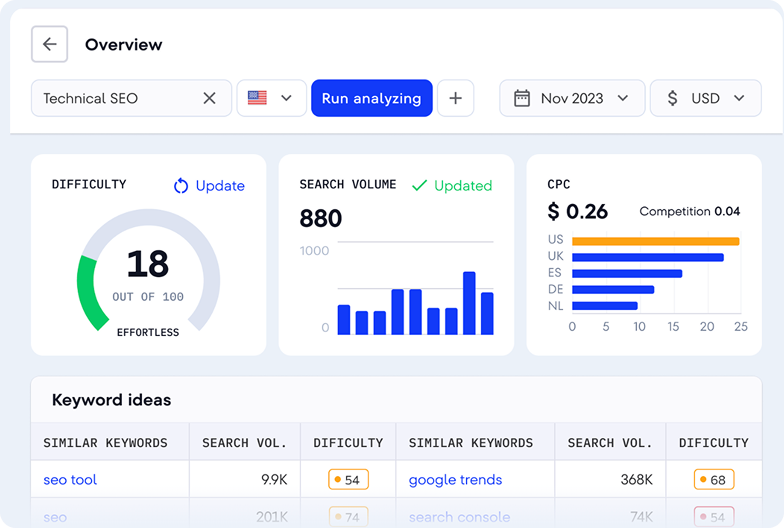Image resolution: width=784 pixels, height=528 pixels.
Task: Open the country selector dropdown arrow
Action: click(x=287, y=98)
